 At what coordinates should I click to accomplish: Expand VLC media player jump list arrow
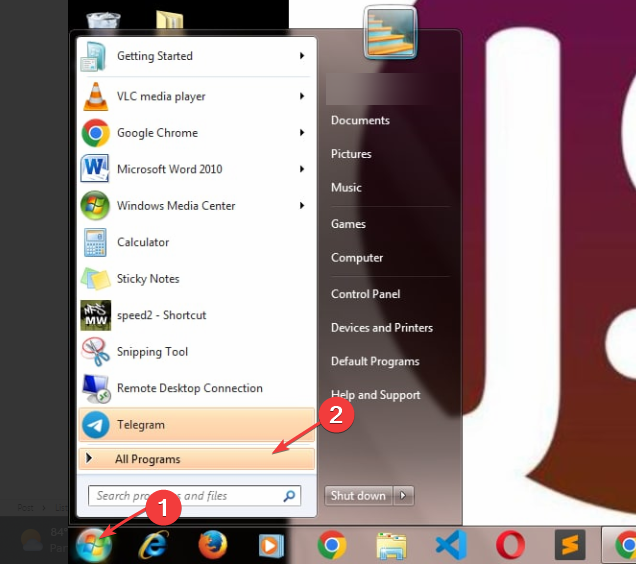point(302,96)
